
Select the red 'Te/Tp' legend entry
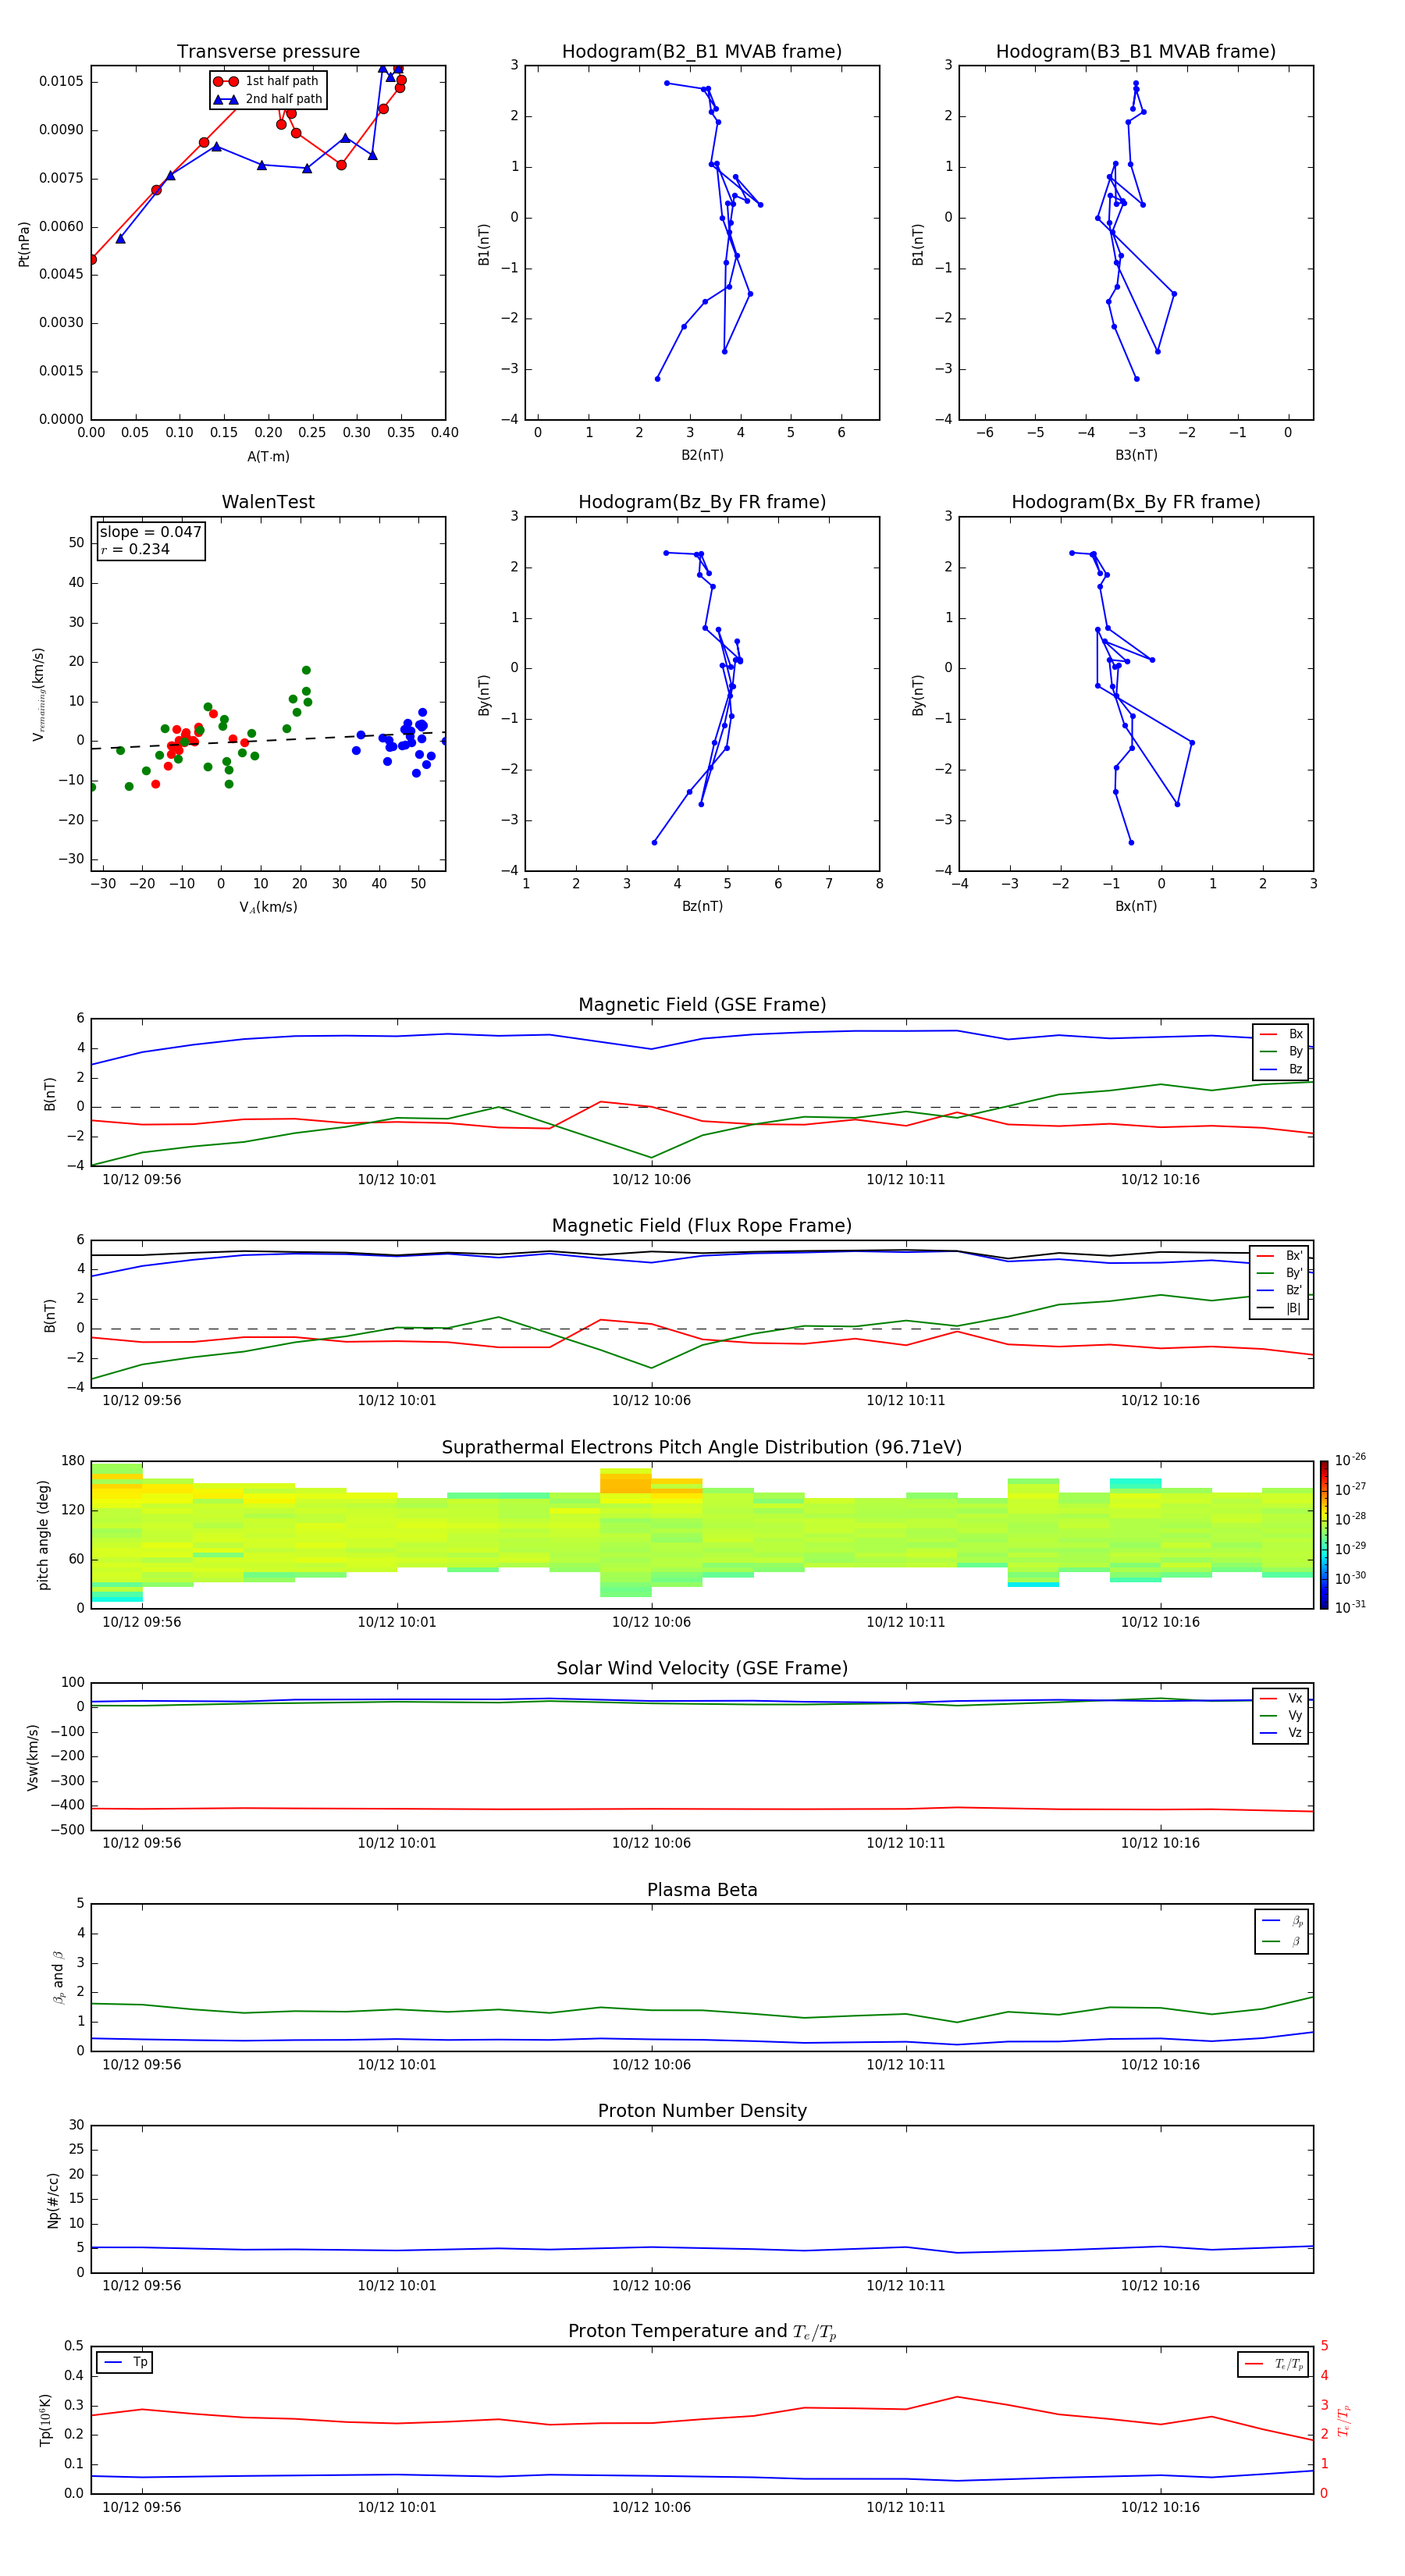coord(1275,2364)
